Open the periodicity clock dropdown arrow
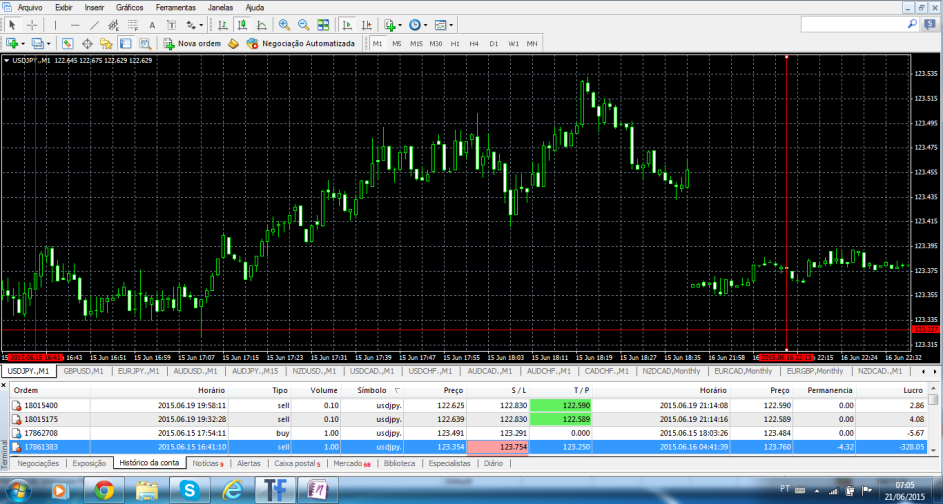The width and height of the screenshot is (943, 504). [426, 24]
